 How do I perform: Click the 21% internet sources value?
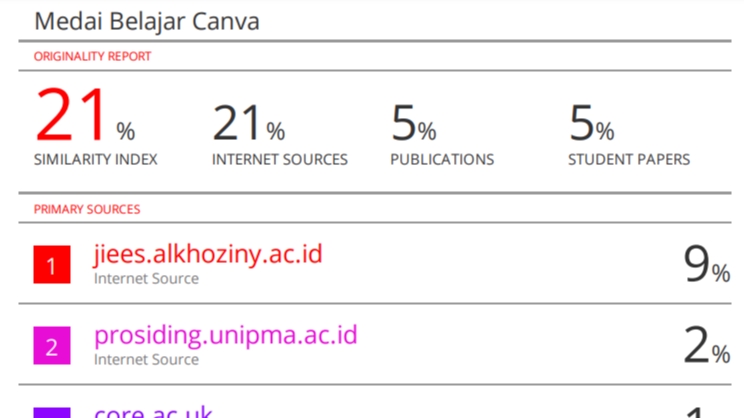(248, 123)
